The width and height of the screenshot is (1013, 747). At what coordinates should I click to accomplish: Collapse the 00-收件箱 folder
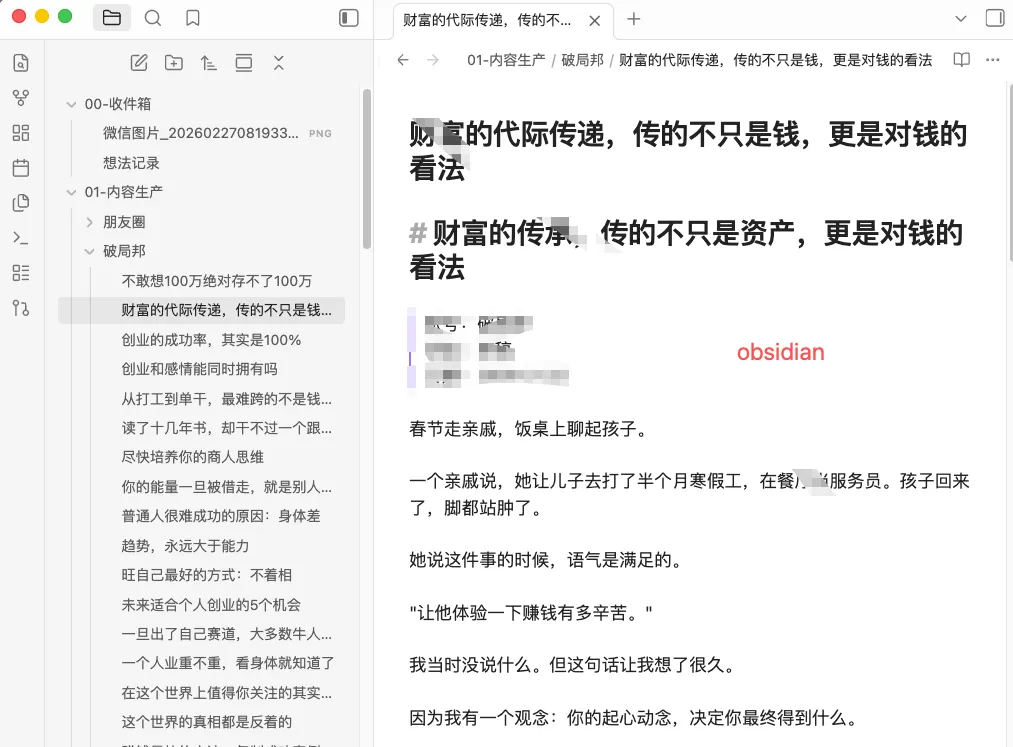coord(71,104)
